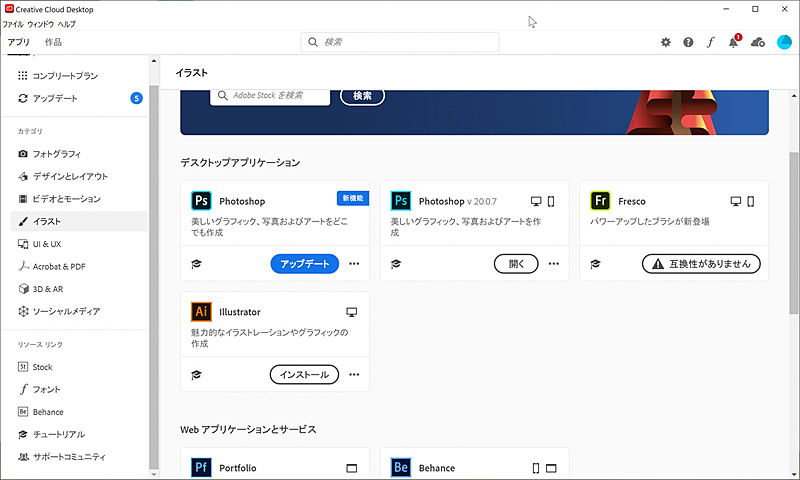800x480 pixels.
Task: Click the Illustrator app icon
Action: pos(201,312)
